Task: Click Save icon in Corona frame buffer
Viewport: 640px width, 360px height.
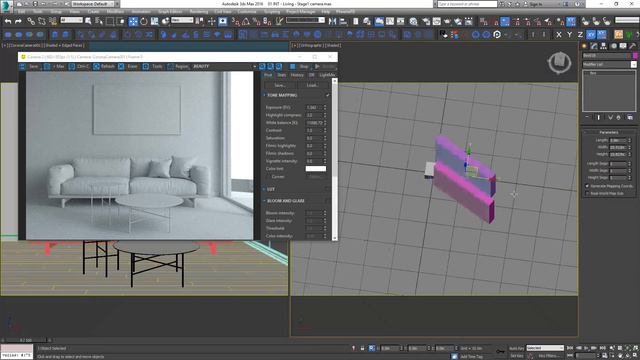Action: click(x=23, y=66)
